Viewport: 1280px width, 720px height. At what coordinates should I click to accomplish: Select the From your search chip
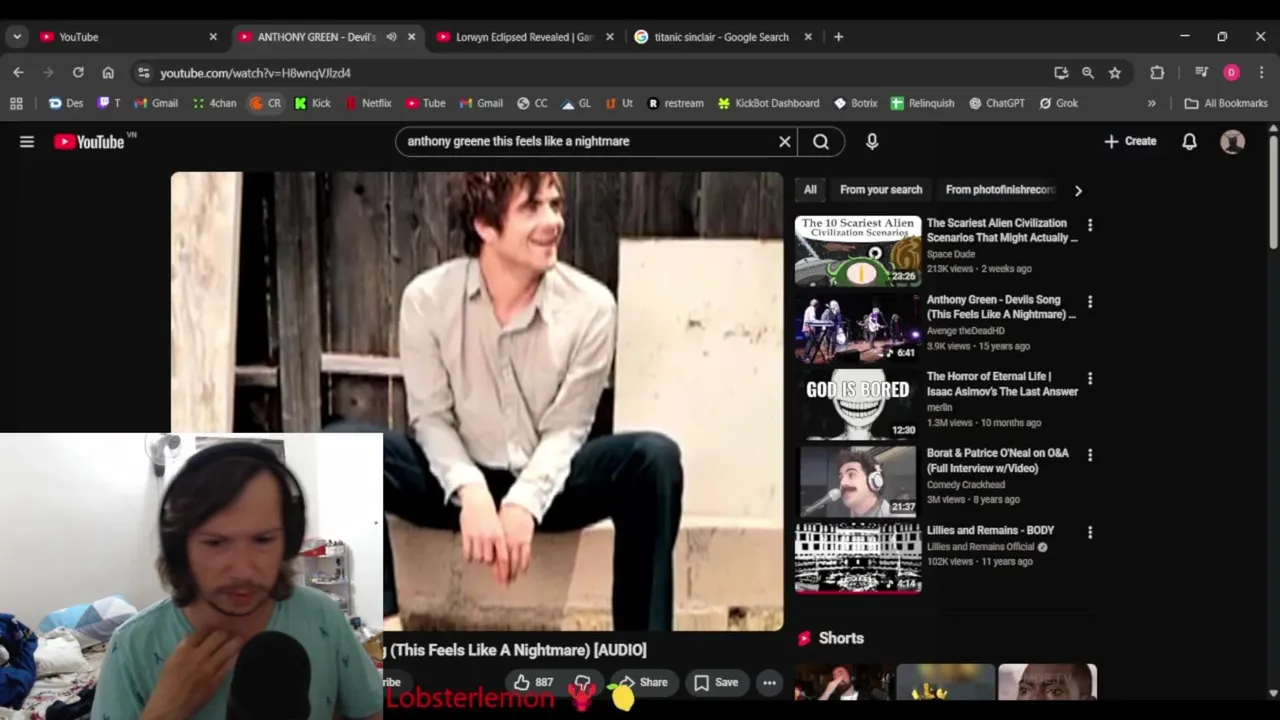(881, 190)
